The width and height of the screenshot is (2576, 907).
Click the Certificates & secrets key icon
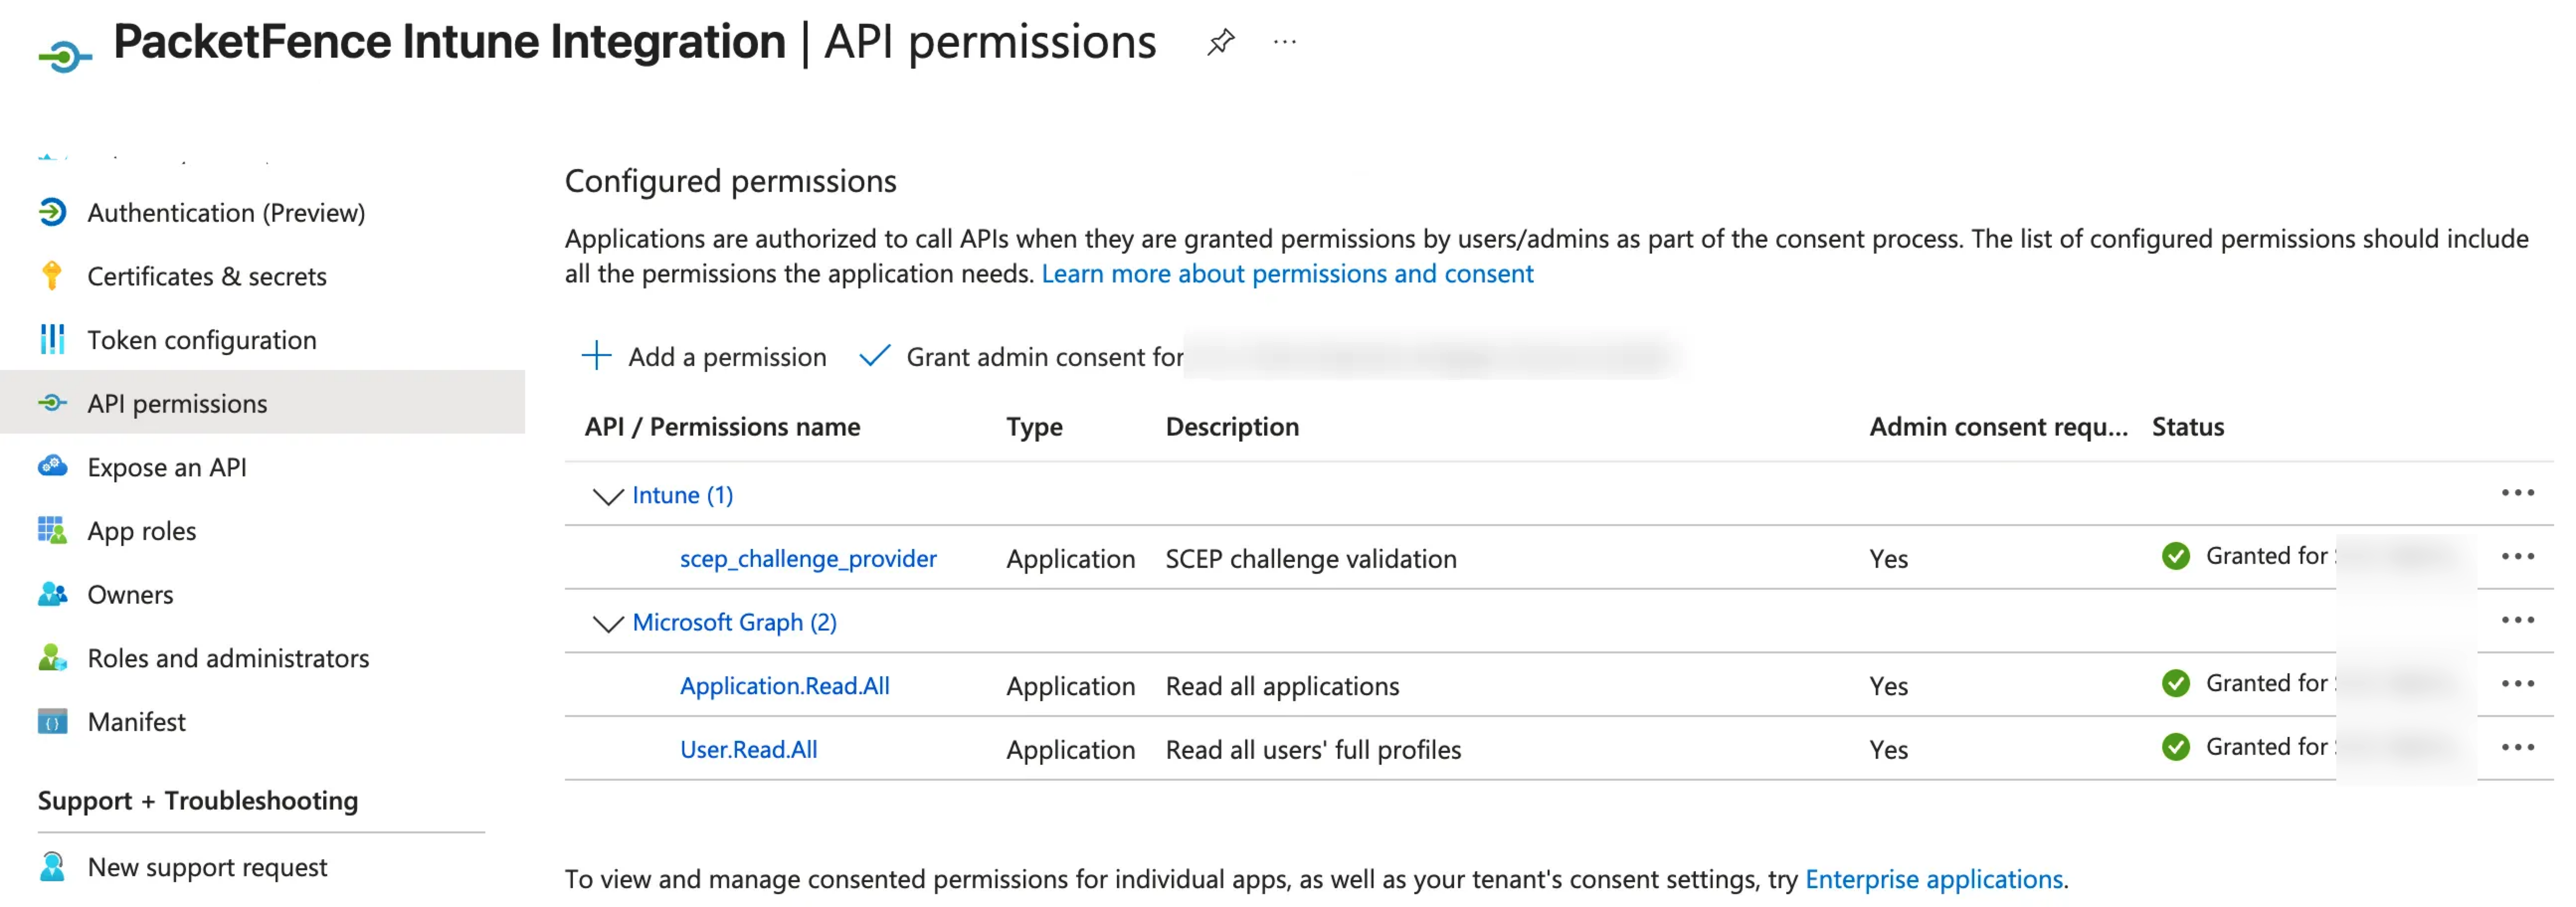(52, 276)
